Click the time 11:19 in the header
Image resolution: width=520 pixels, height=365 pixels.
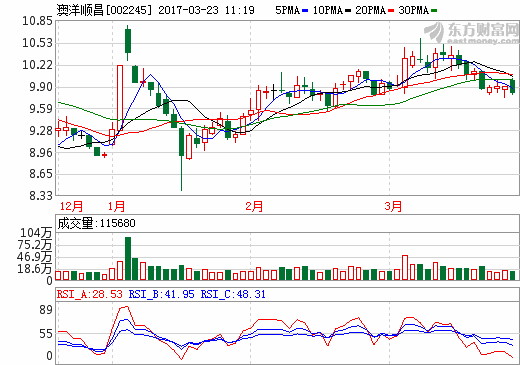coord(239,10)
